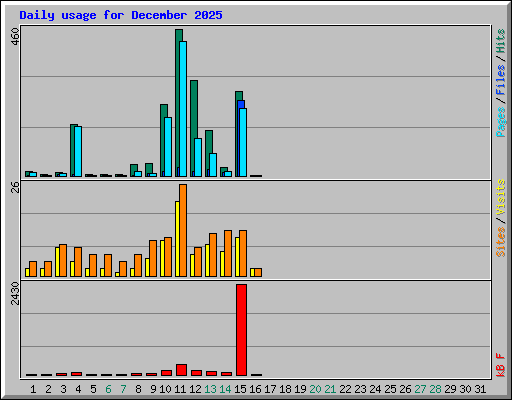Click the x-axis label for day 18
This screenshot has width=512, height=400.
(285, 389)
